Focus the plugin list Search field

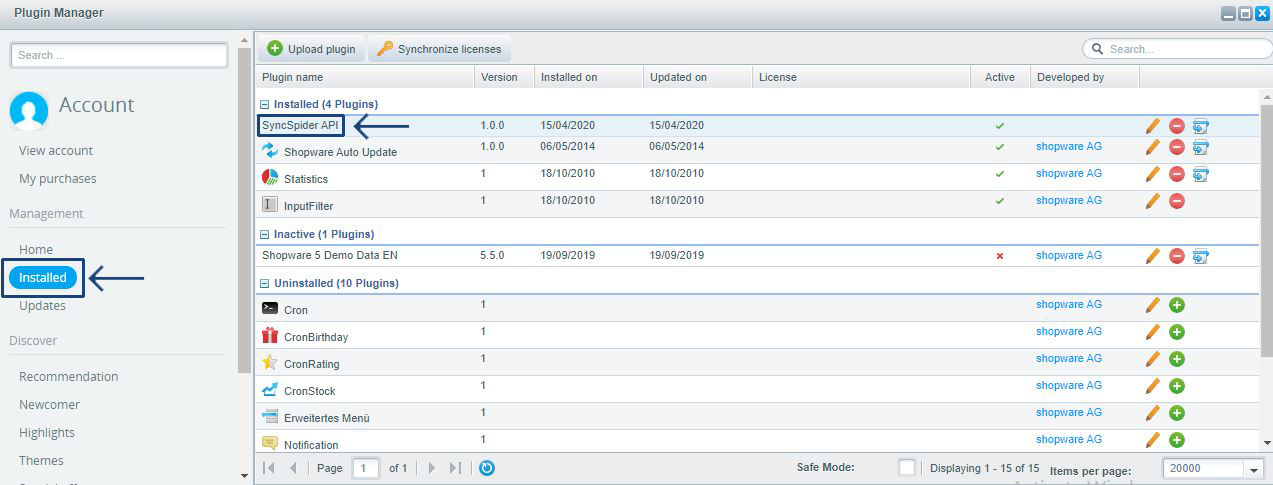point(1177,49)
